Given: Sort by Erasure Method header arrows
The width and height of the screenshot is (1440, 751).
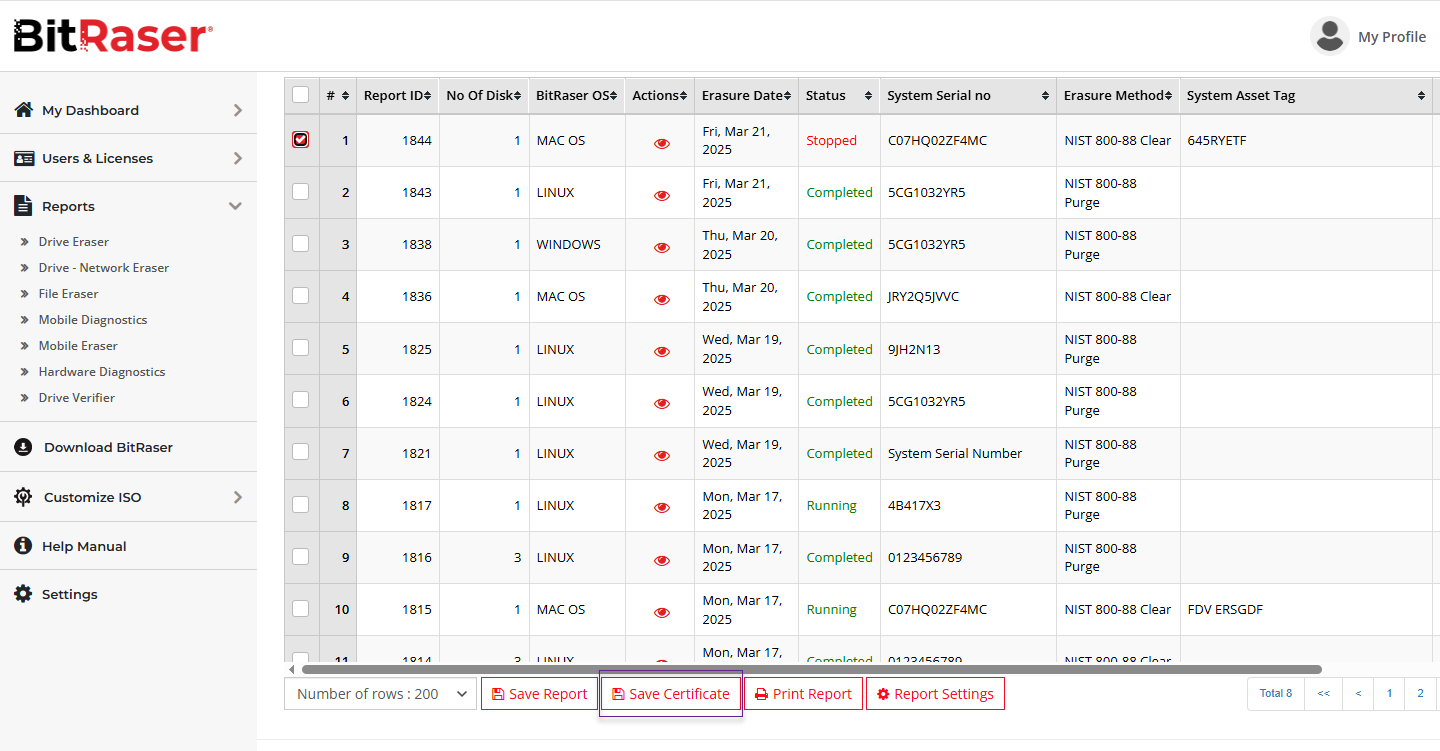Looking at the screenshot, I should (1168, 96).
